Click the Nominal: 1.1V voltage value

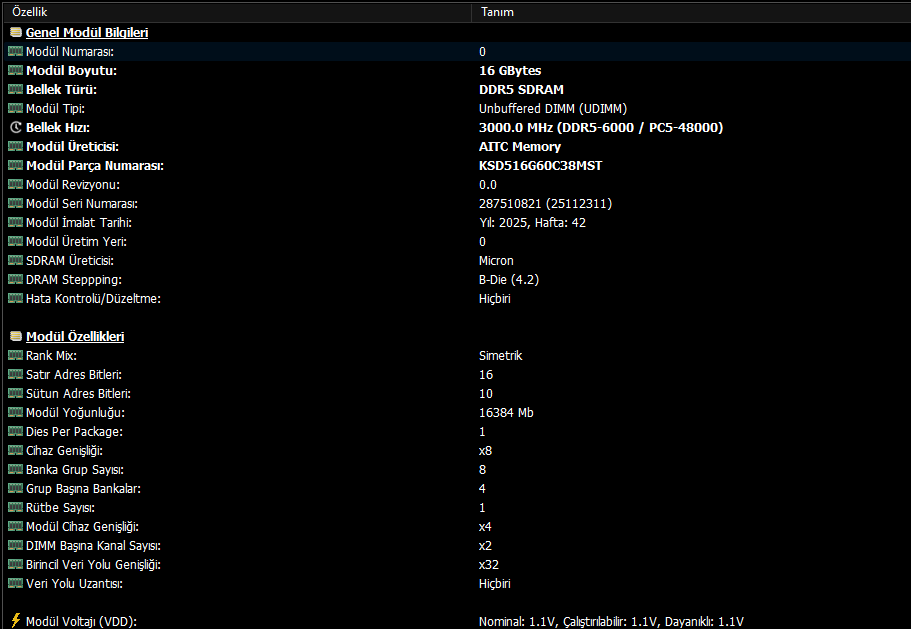point(611,621)
